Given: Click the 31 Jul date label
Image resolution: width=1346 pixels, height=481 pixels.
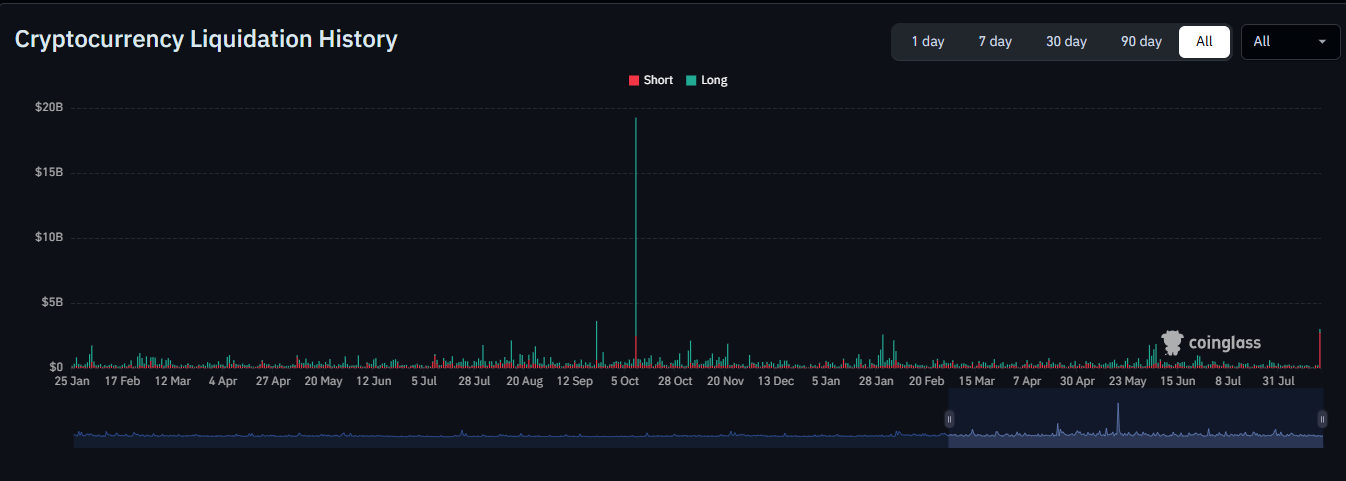Looking at the screenshot, I should pos(1280,381).
